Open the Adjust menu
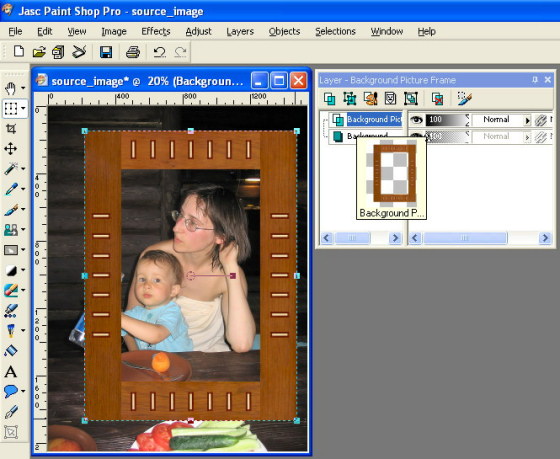560x459 pixels. click(x=198, y=31)
